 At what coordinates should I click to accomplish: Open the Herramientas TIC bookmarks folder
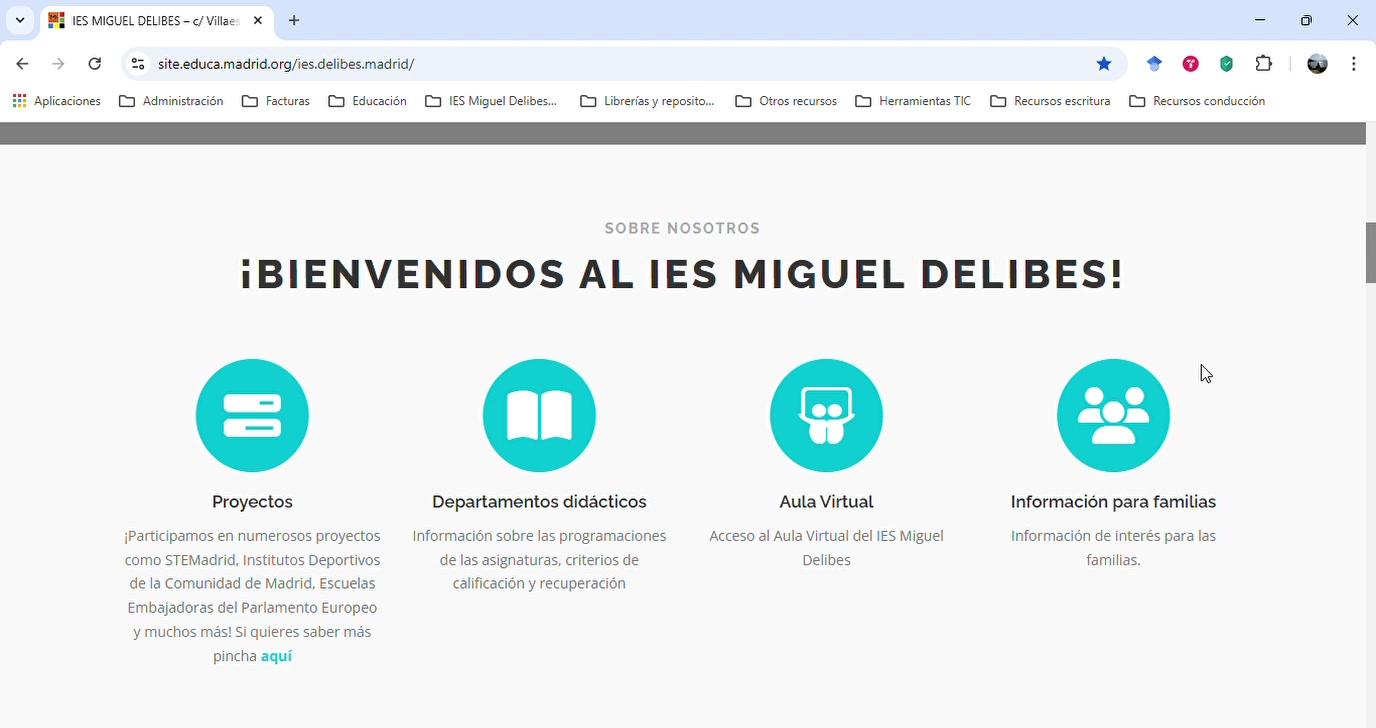[913, 101]
